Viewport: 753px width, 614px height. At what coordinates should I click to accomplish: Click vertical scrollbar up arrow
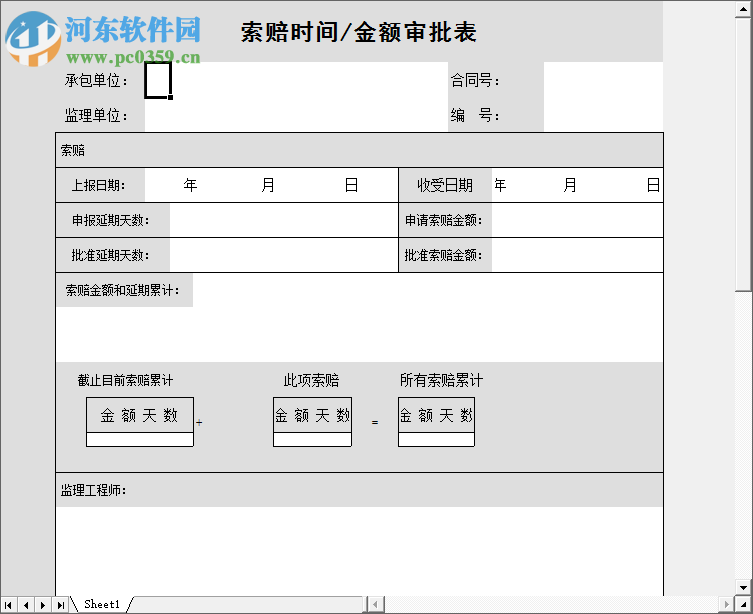(x=743, y=10)
